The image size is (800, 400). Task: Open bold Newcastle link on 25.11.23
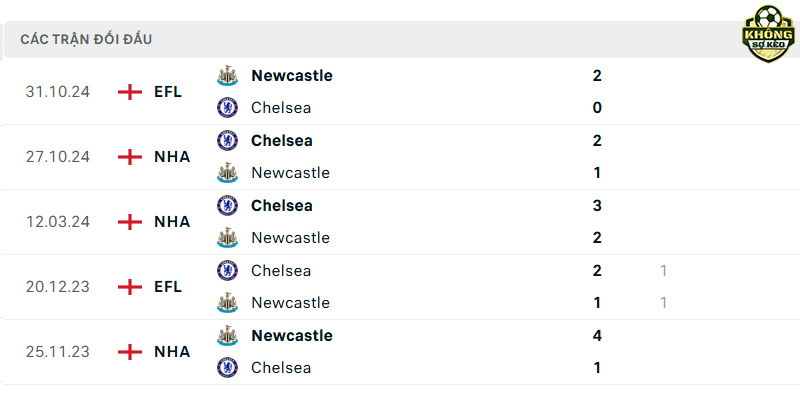pyautogui.click(x=292, y=335)
